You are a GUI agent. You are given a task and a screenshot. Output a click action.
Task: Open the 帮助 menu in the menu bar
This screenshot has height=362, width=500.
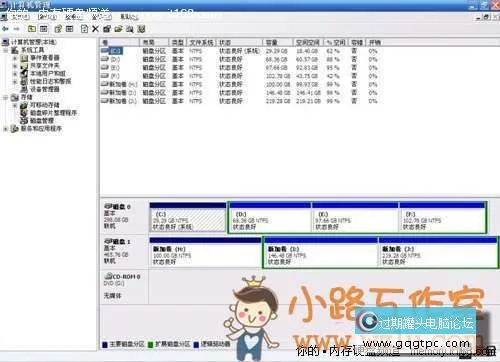[128, 17]
